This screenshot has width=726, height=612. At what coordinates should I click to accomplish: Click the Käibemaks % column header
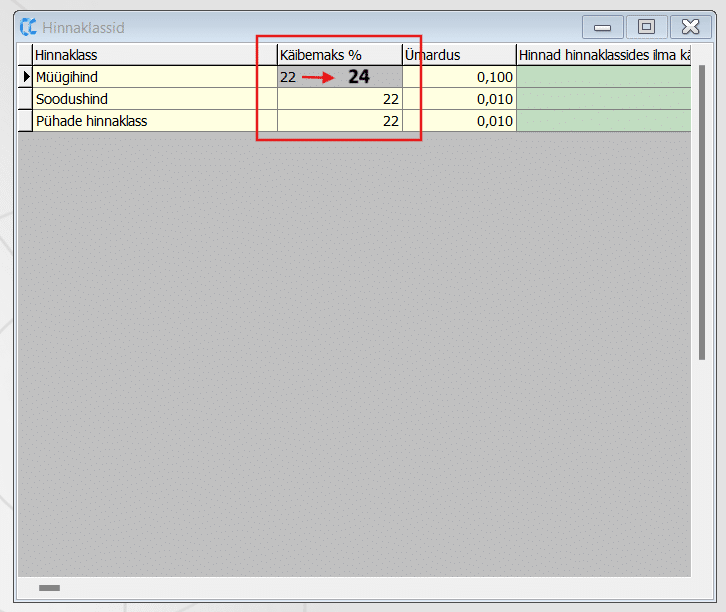(x=339, y=55)
